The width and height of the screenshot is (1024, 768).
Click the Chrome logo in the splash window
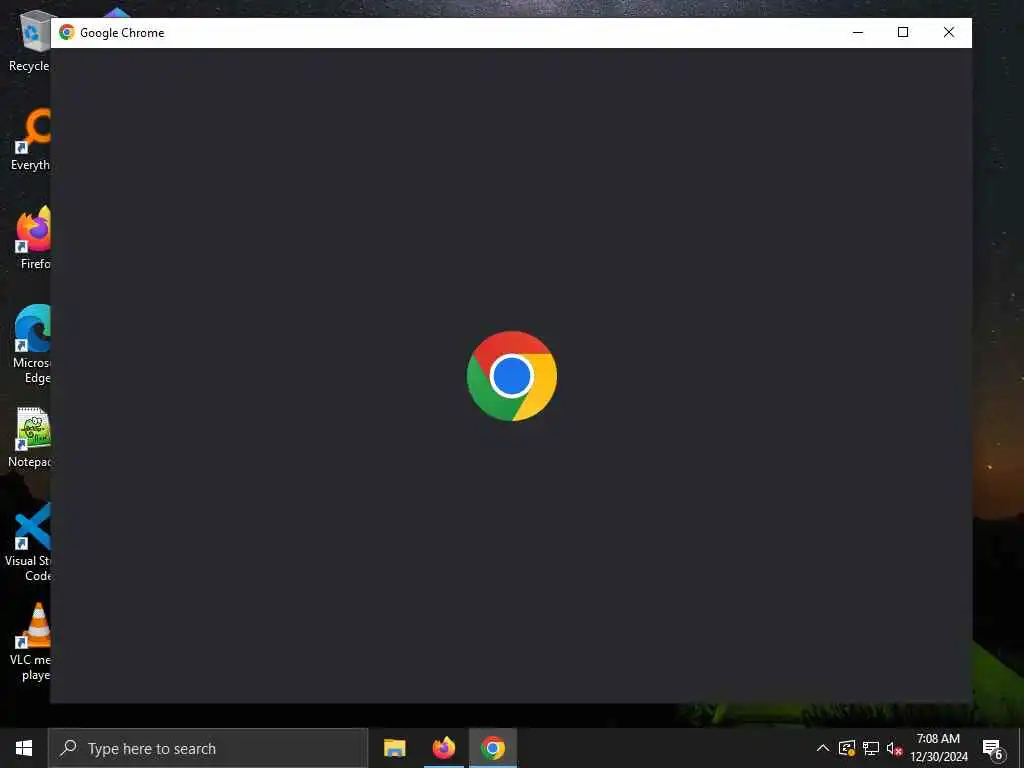click(511, 376)
